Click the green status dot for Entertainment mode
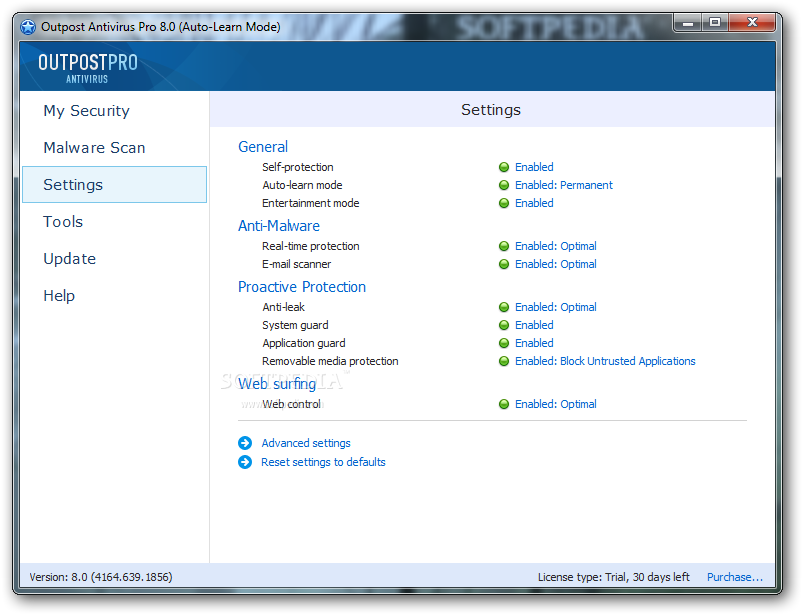 pyautogui.click(x=504, y=203)
